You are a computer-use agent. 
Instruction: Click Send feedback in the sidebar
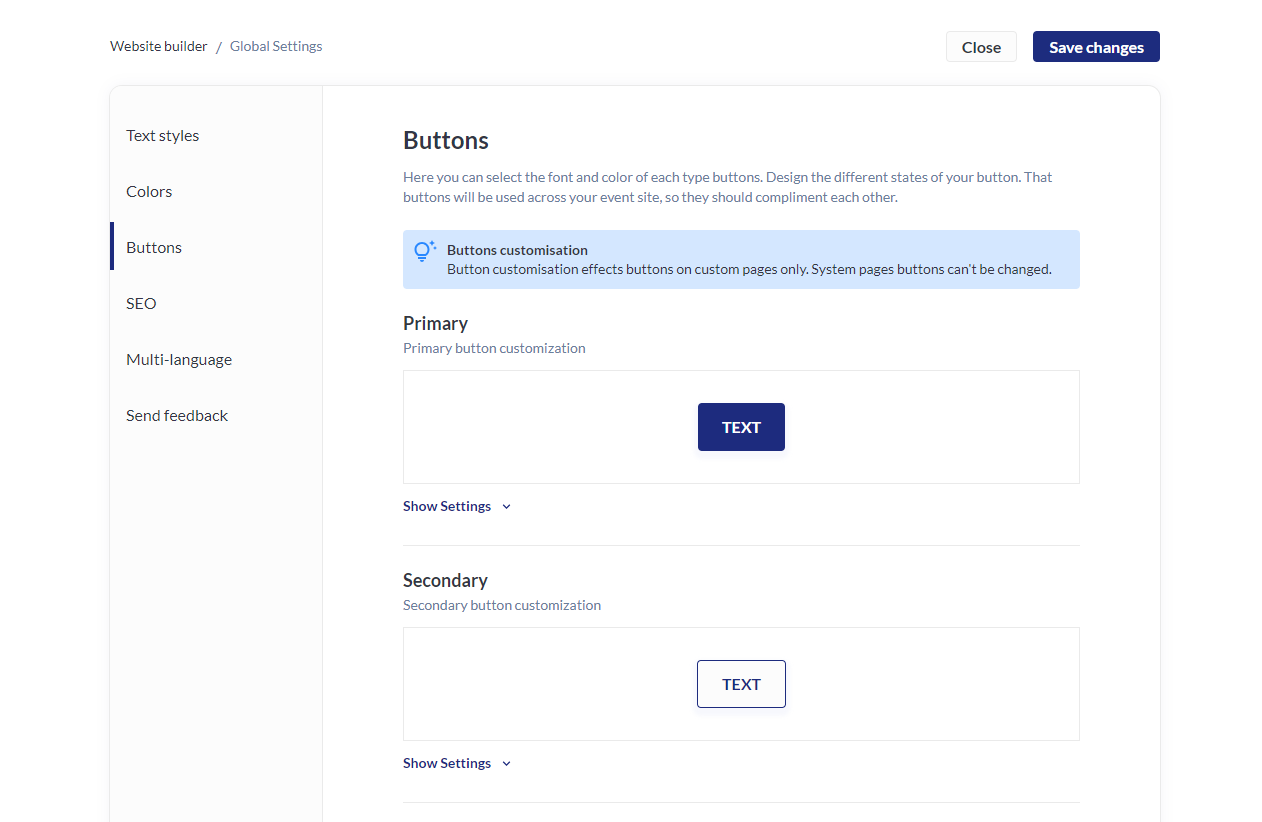click(177, 416)
